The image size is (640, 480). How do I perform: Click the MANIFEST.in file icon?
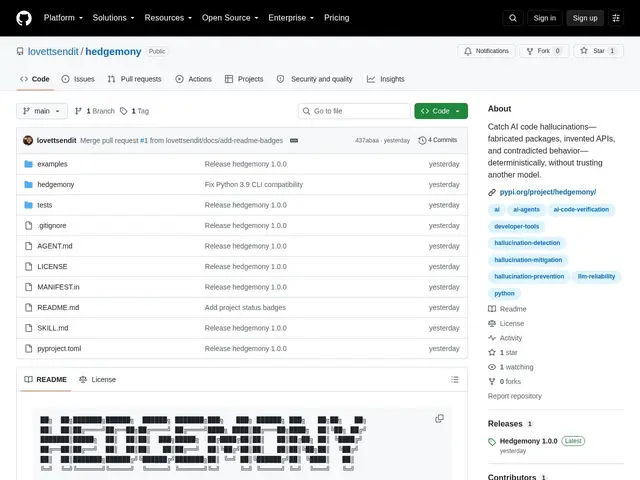click(x=29, y=287)
